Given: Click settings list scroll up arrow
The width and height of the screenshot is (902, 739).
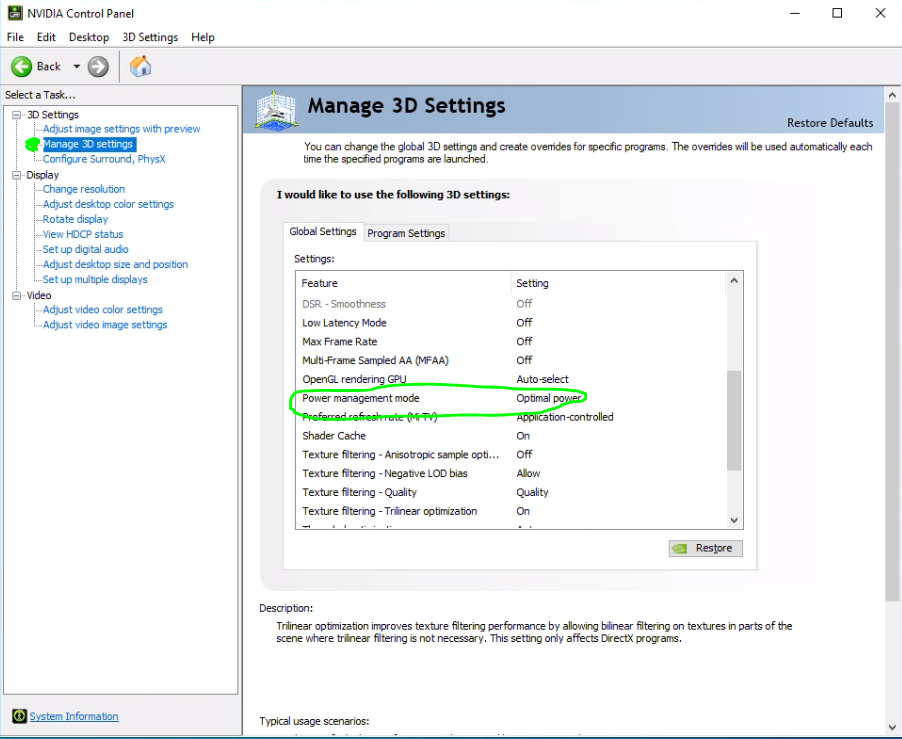Looking at the screenshot, I should [x=734, y=281].
